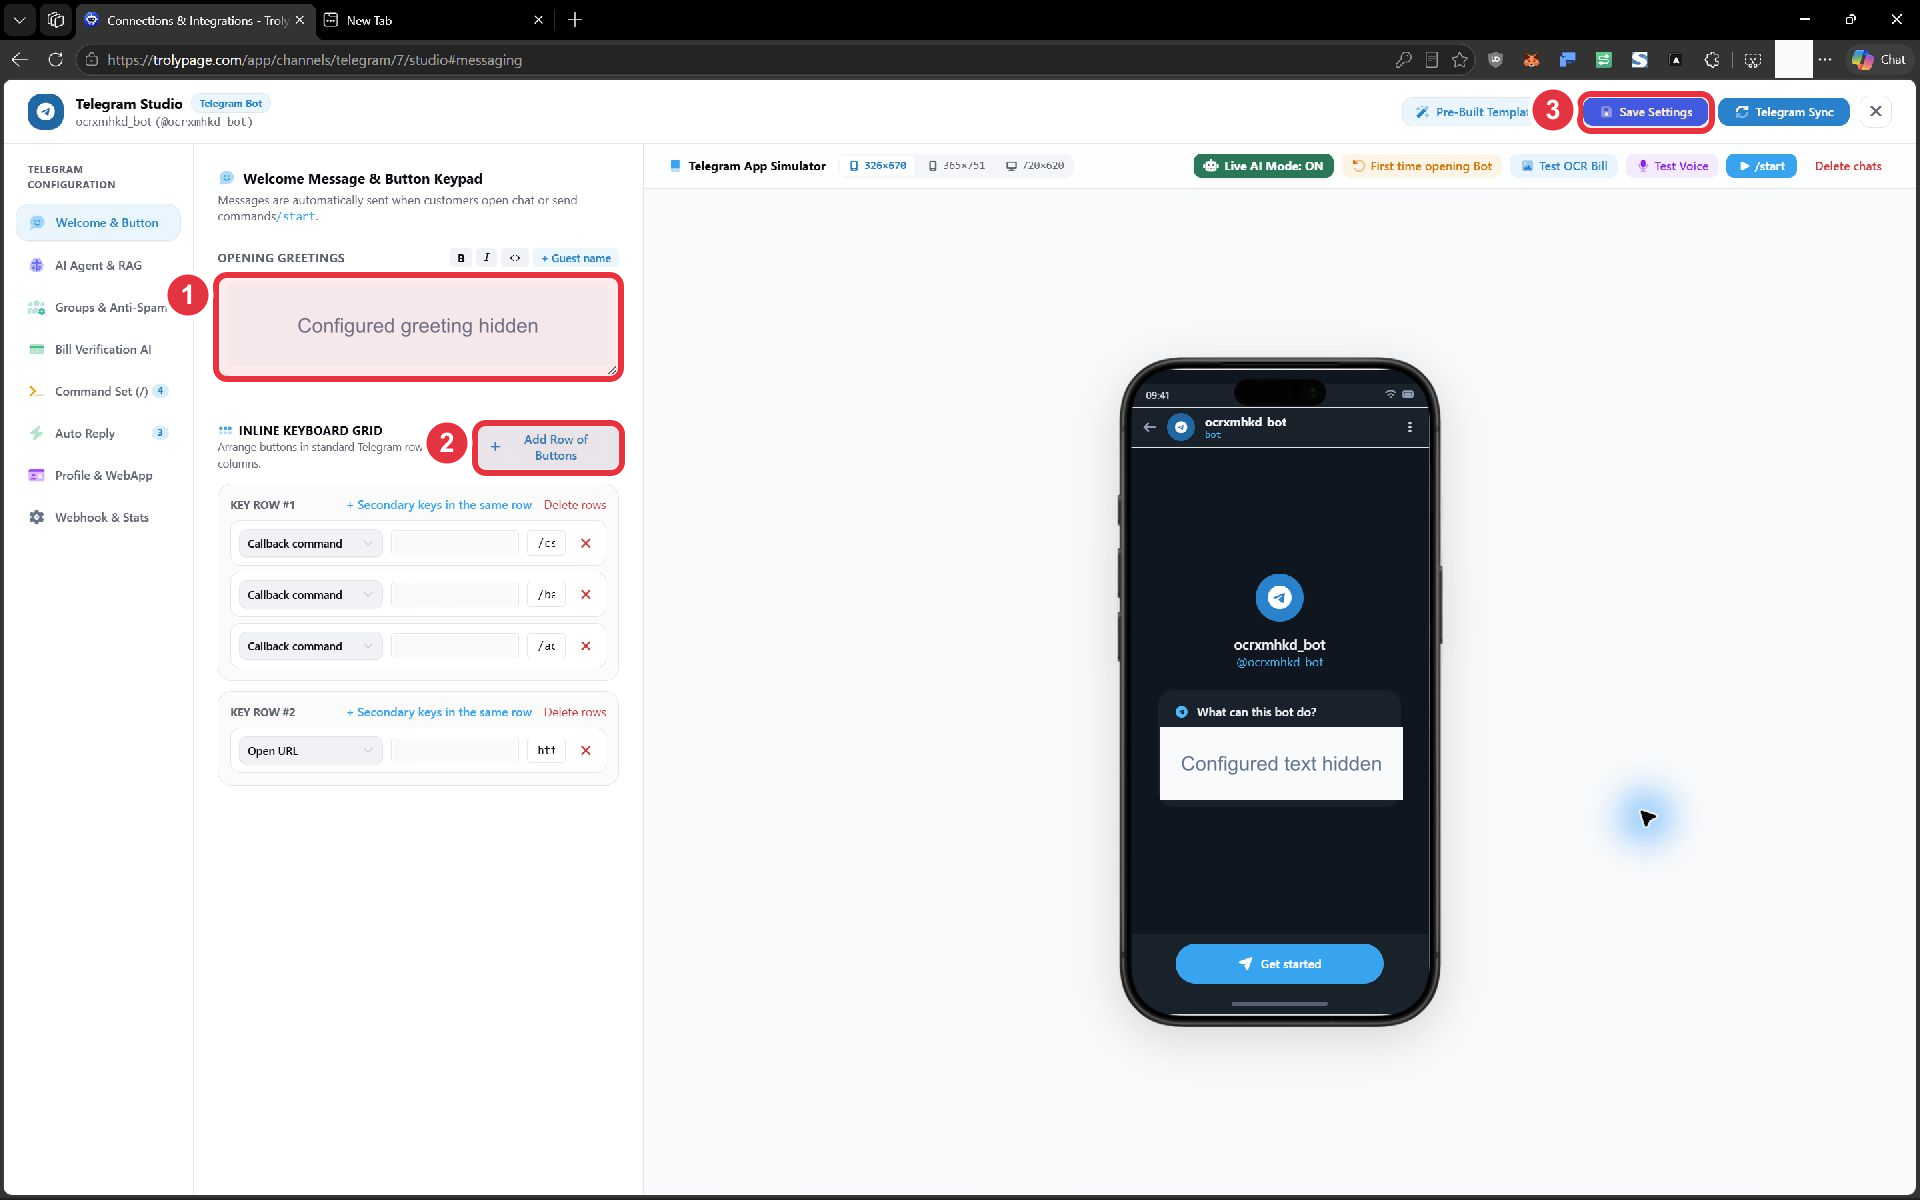1920x1200 pixels.
Task: Click the browser extensions puzzle icon
Action: (1712, 60)
